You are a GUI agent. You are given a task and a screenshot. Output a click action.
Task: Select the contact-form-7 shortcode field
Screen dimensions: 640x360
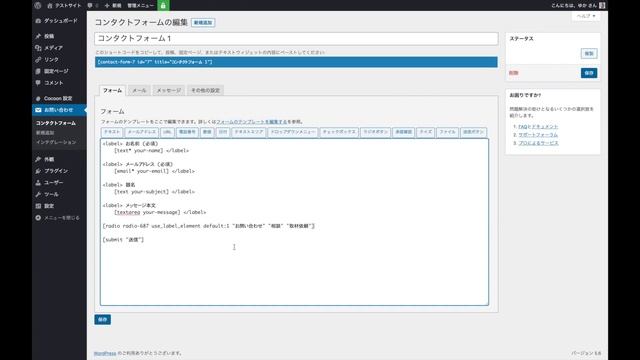click(296, 62)
